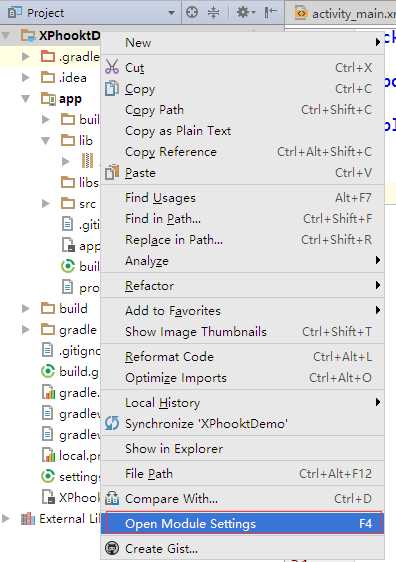The height and width of the screenshot is (562, 396).
Task: Click the jar archive icon under lib
Action: [87, 161]
